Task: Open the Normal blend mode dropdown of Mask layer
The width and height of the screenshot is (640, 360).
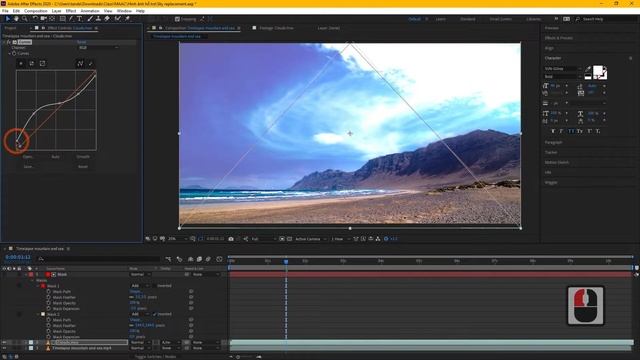Action: 140,275
